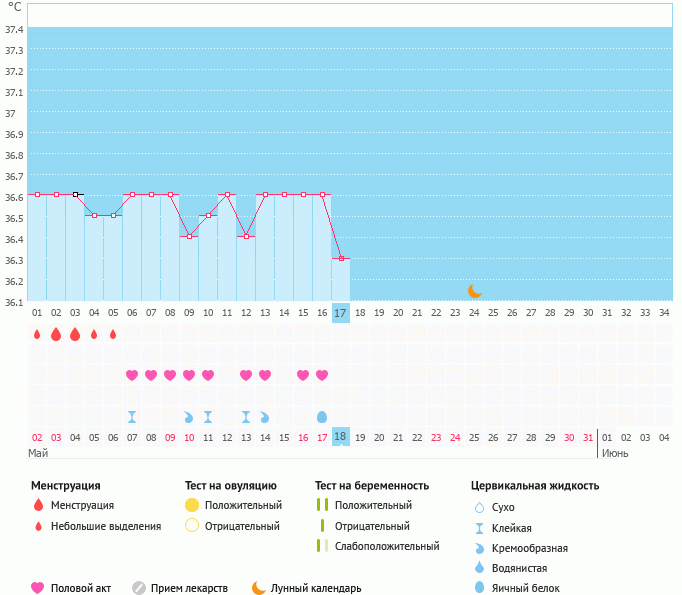Select the pink heart icon on cycle day 06

tap(132, 375)
